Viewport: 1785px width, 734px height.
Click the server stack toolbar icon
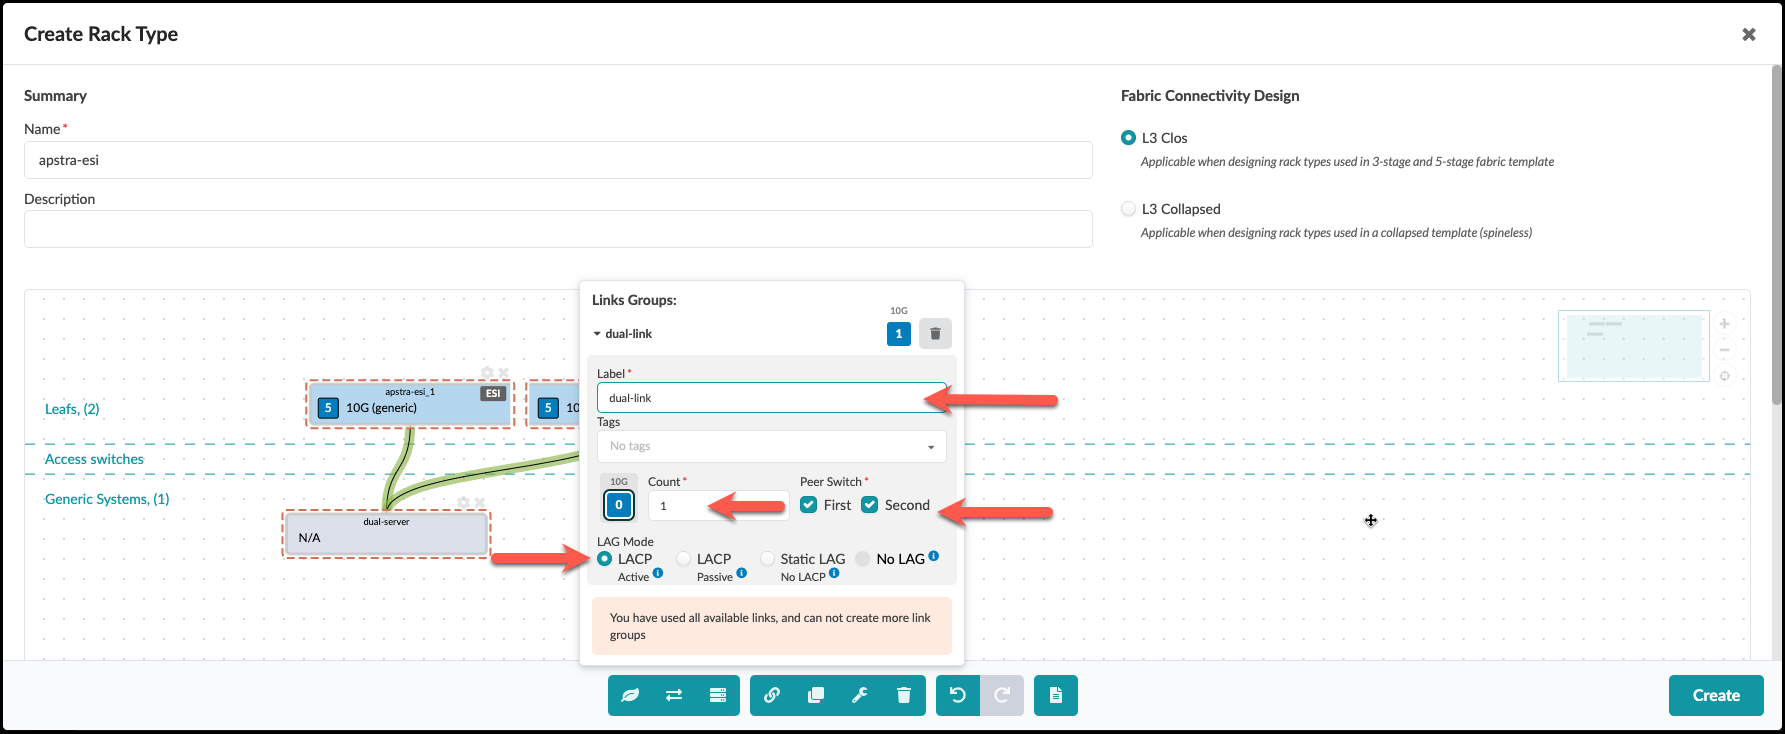(x=718, y=695)
